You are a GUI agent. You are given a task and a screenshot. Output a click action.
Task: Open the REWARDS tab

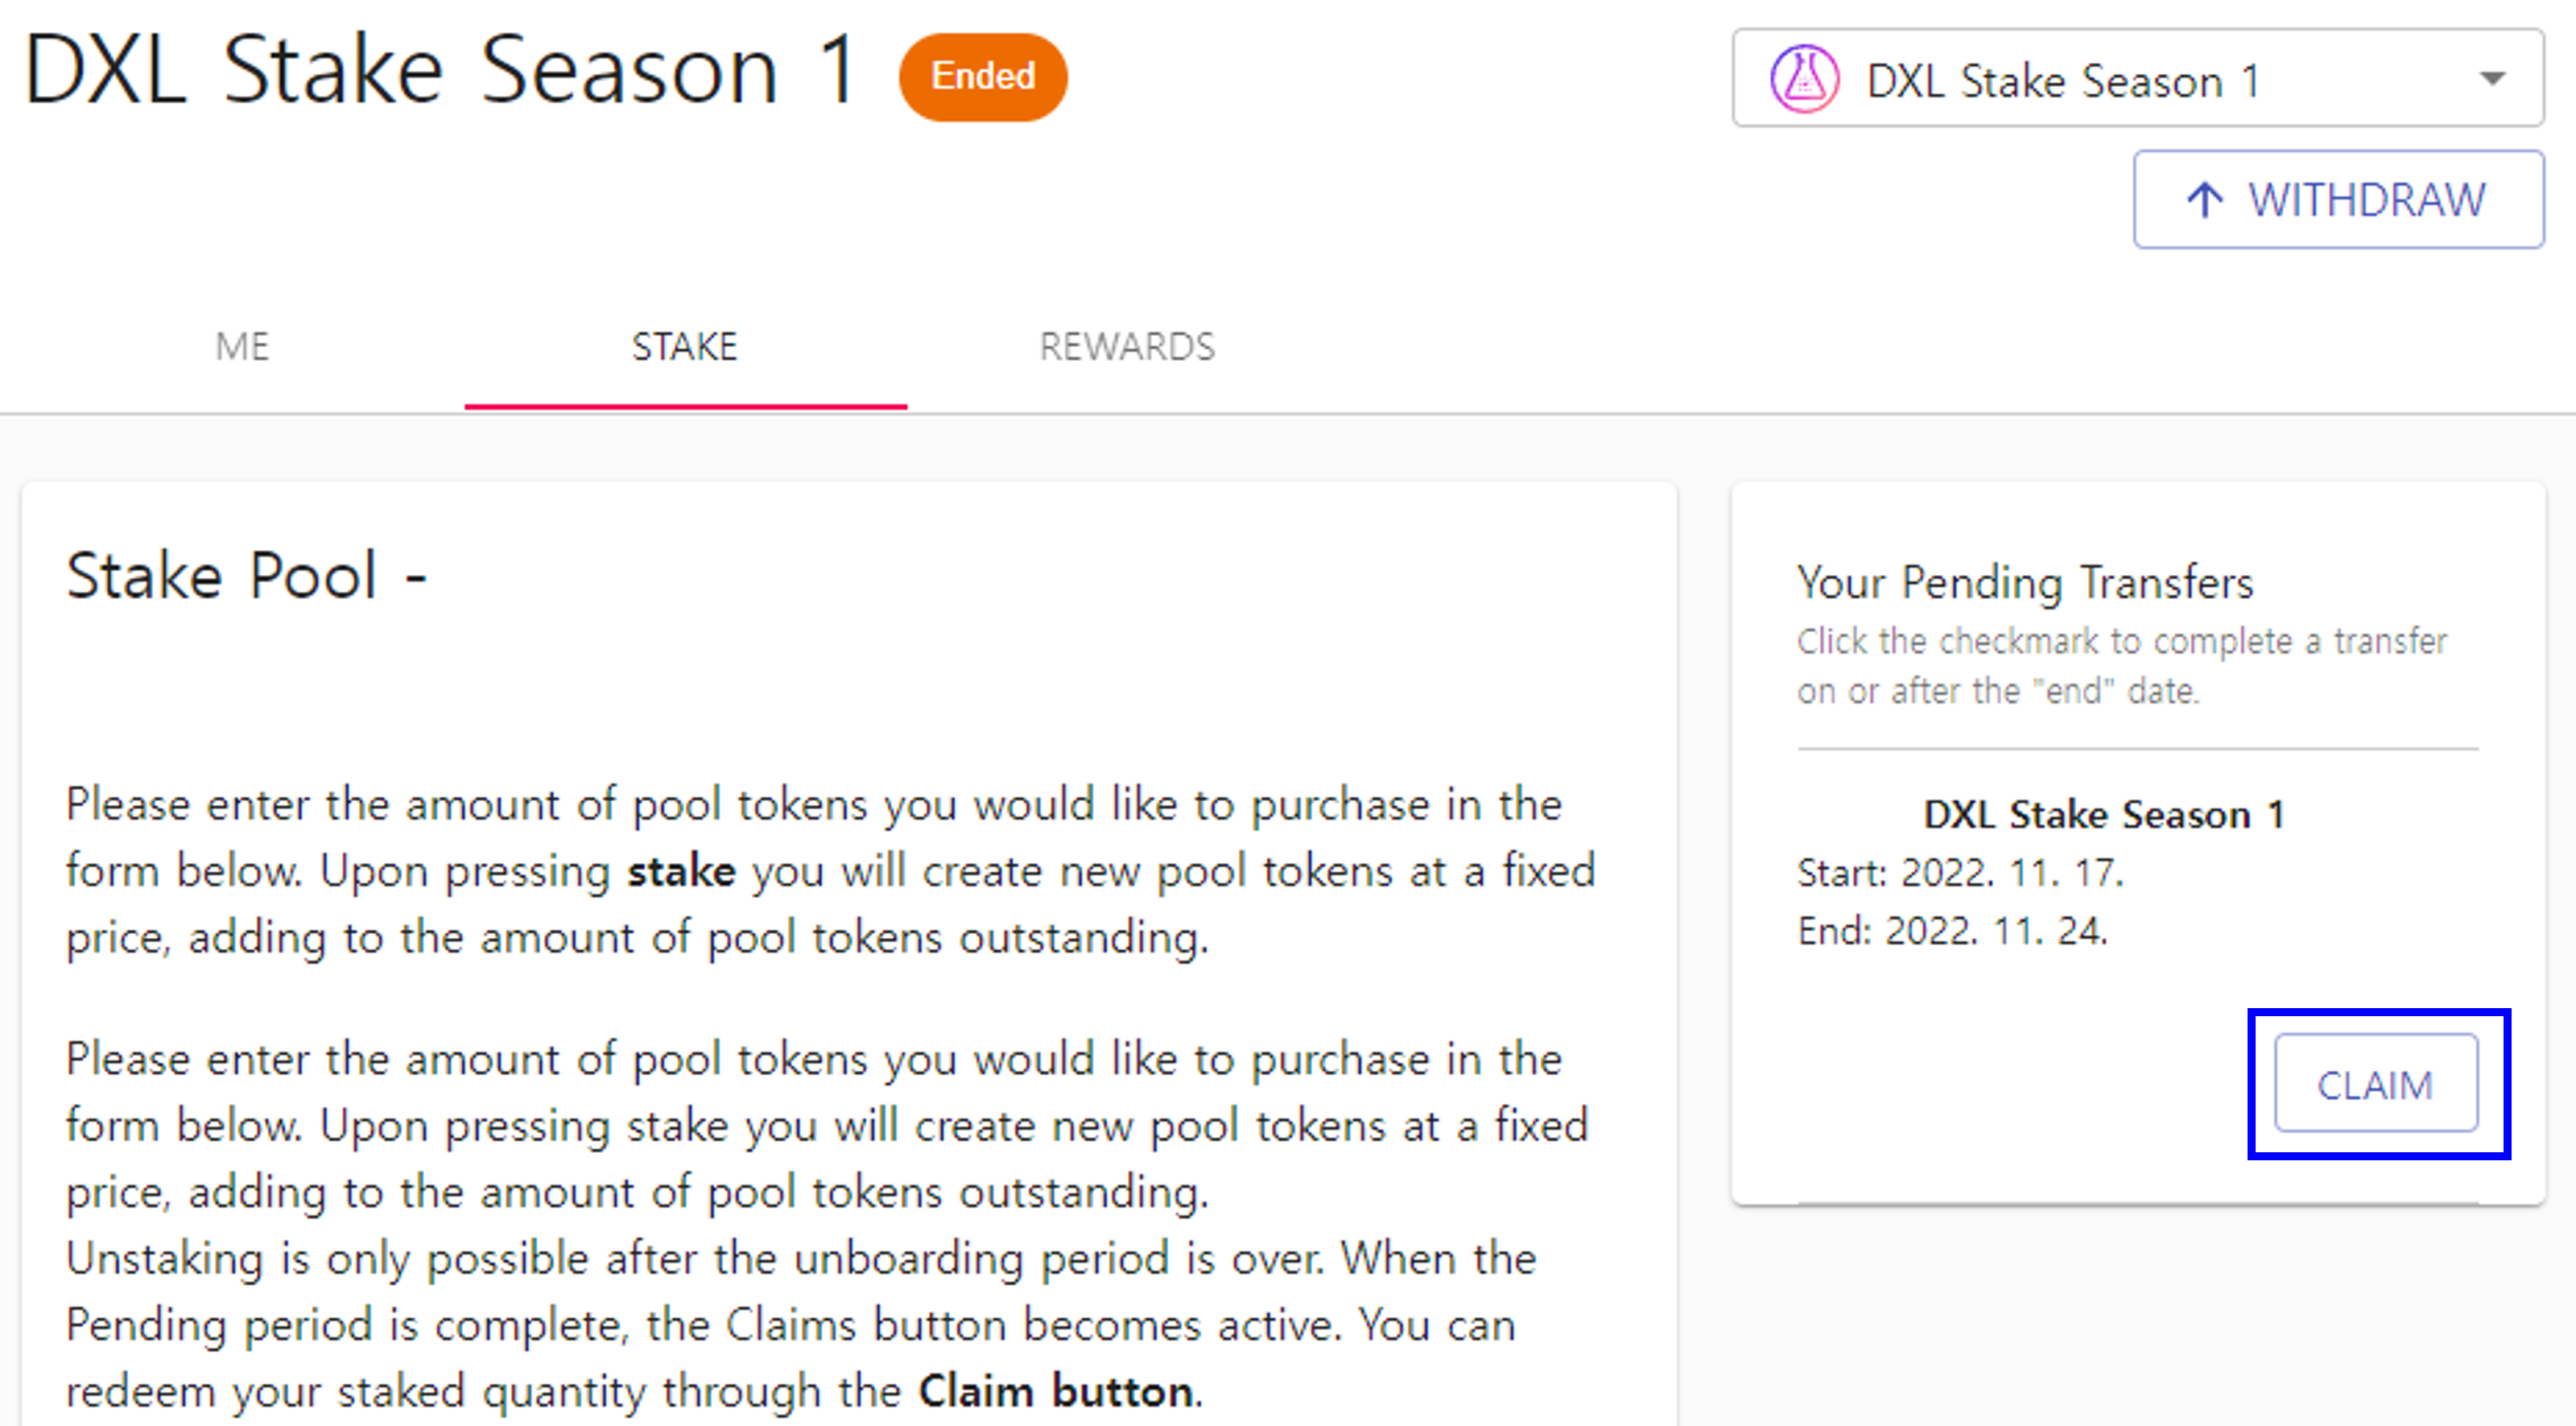click(1127, 347)
